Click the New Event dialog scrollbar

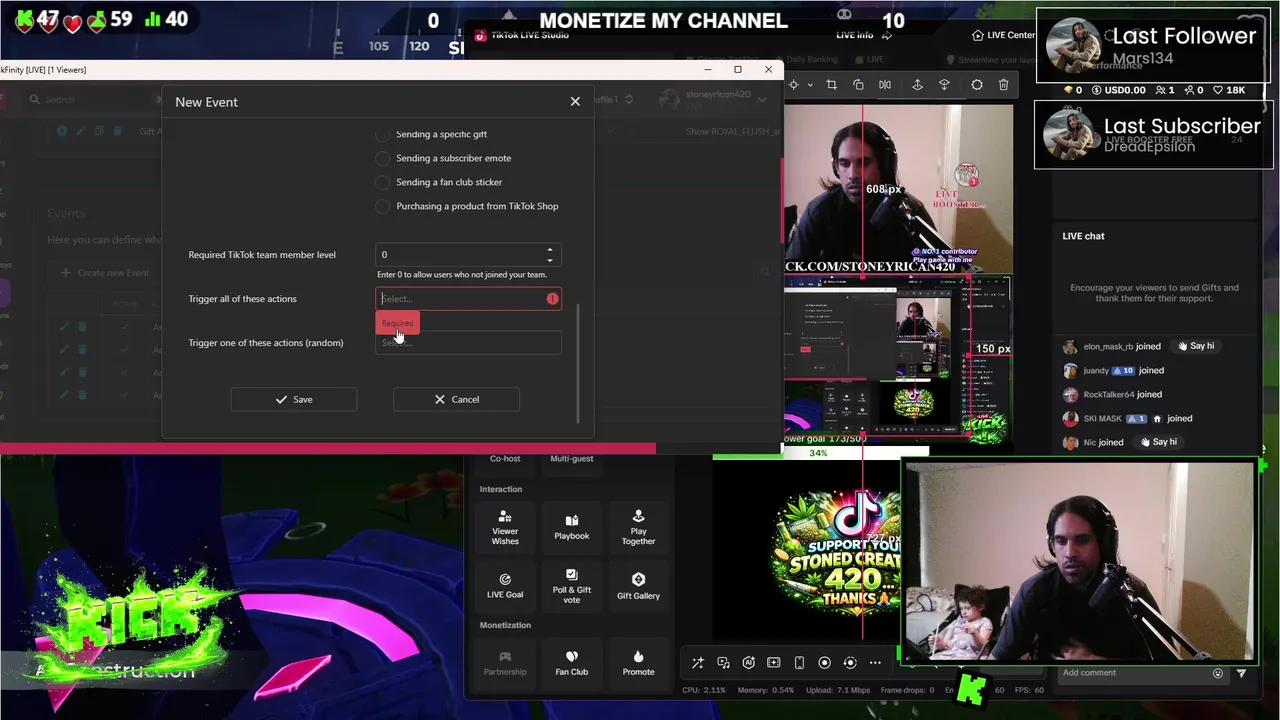[x=578, y=363]
